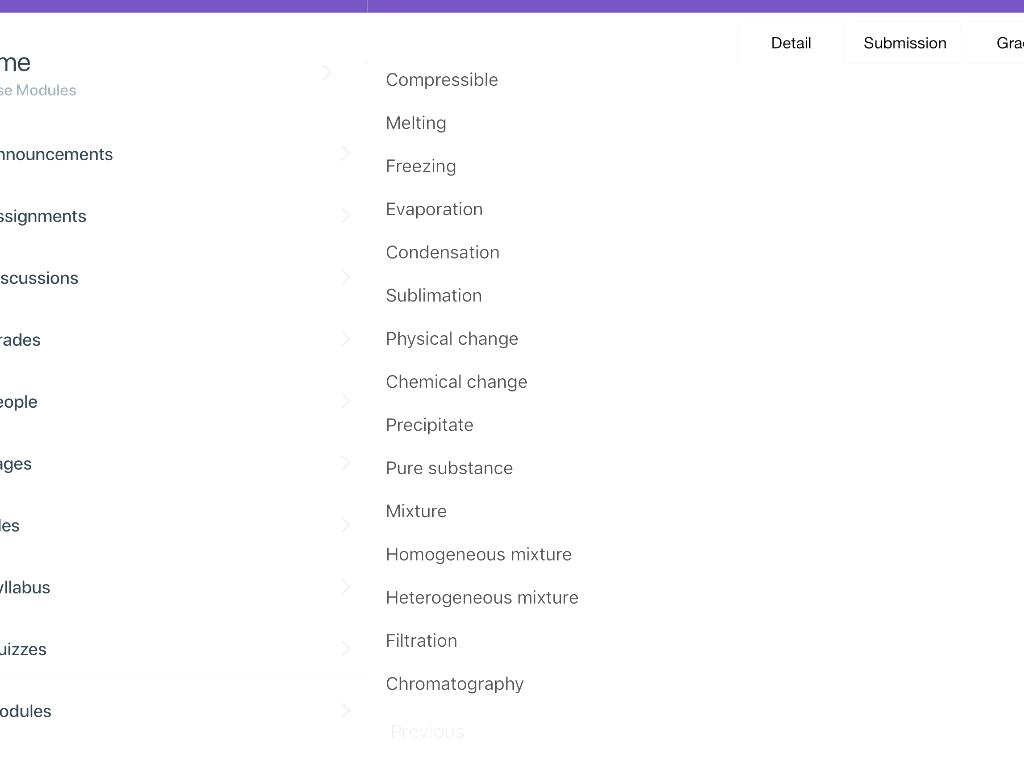Screen dimensions: 1024x768
Task: Click the Chromatography term
Action: pos(454,684)
